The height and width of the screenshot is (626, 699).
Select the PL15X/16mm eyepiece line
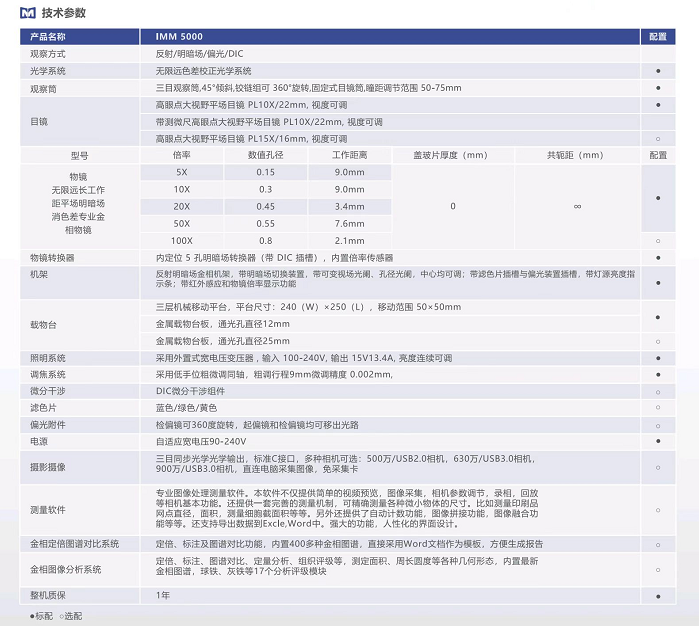coord(251,139)
